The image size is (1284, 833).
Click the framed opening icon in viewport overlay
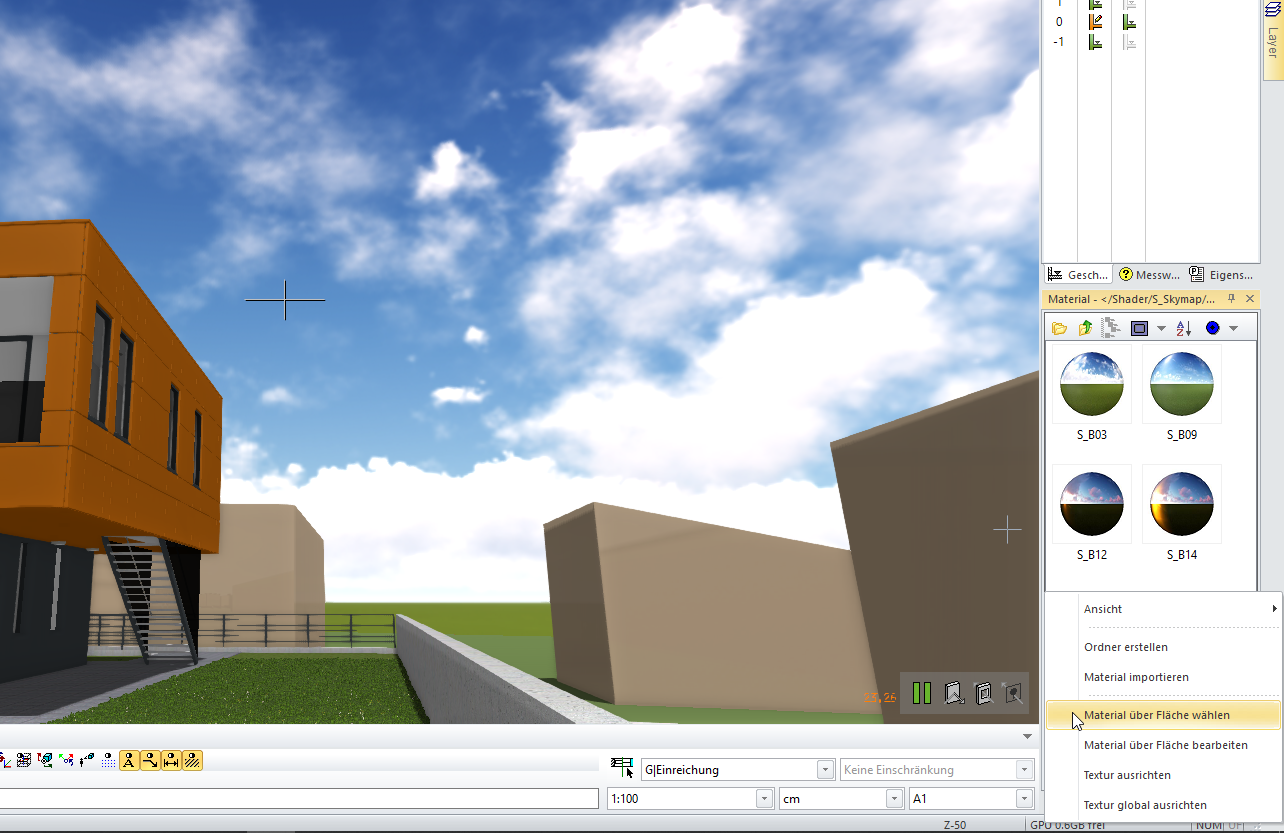pyautogui.click(x=981, y=691)
